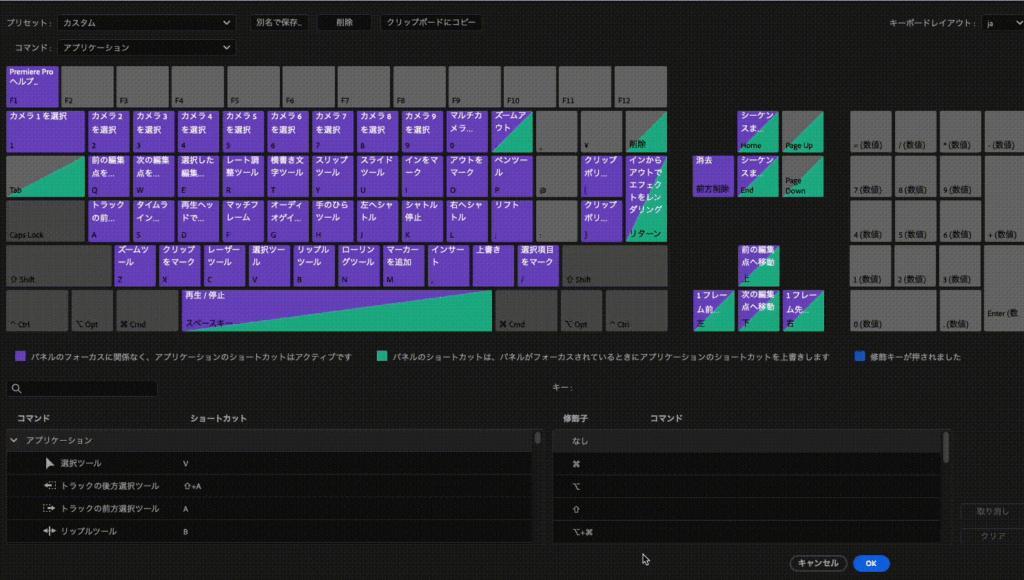The height and width of the screenshot is (580, 1024).
Task: Select the ⌥ modifier row
Action: (x=747, y=487)
